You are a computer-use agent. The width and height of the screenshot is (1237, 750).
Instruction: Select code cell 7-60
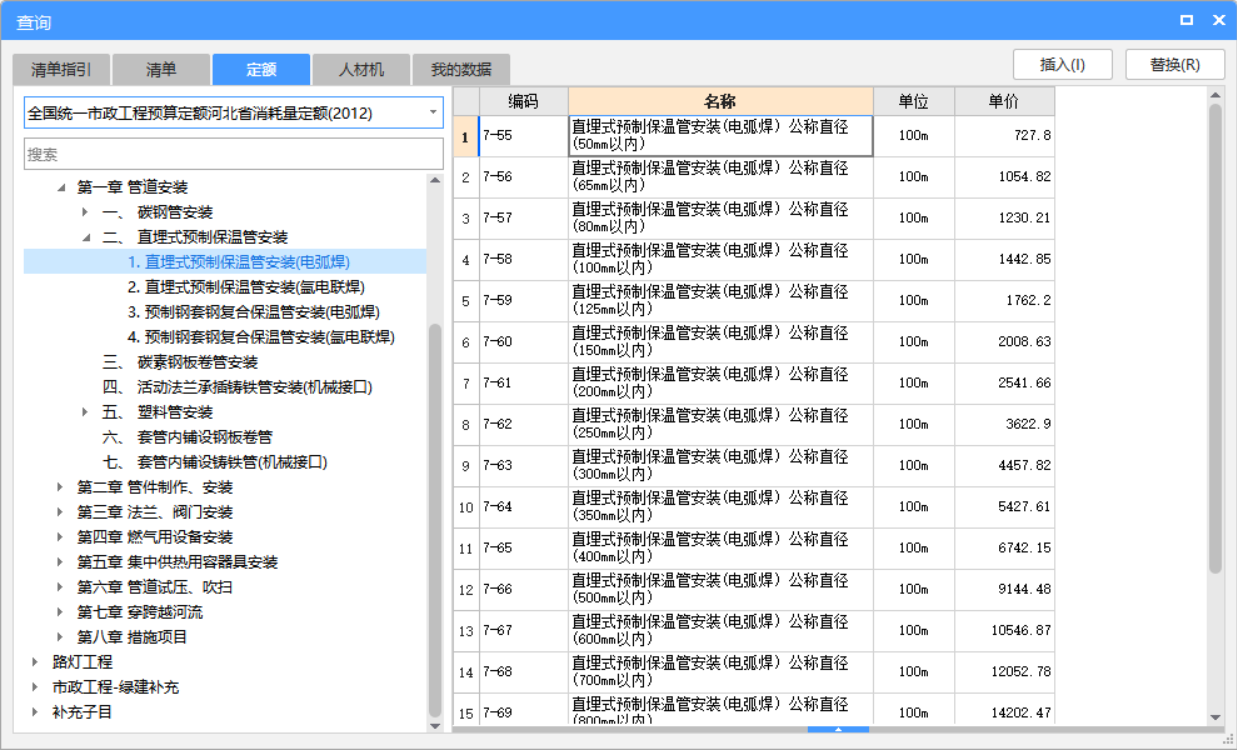click(x=524, y=342)
